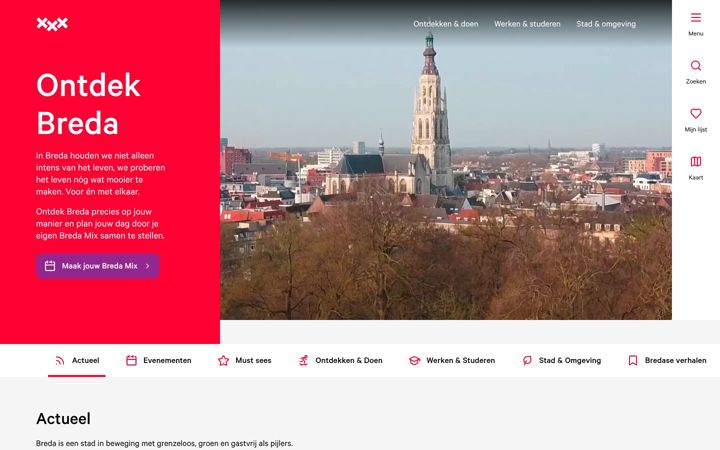Click the Must sees star icon

(x=224, y=360)
